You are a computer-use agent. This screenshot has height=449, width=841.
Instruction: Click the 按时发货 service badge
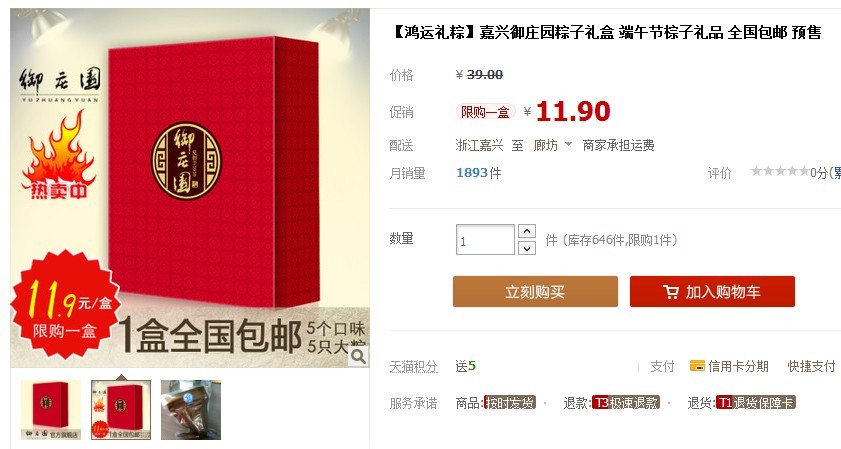509,403
